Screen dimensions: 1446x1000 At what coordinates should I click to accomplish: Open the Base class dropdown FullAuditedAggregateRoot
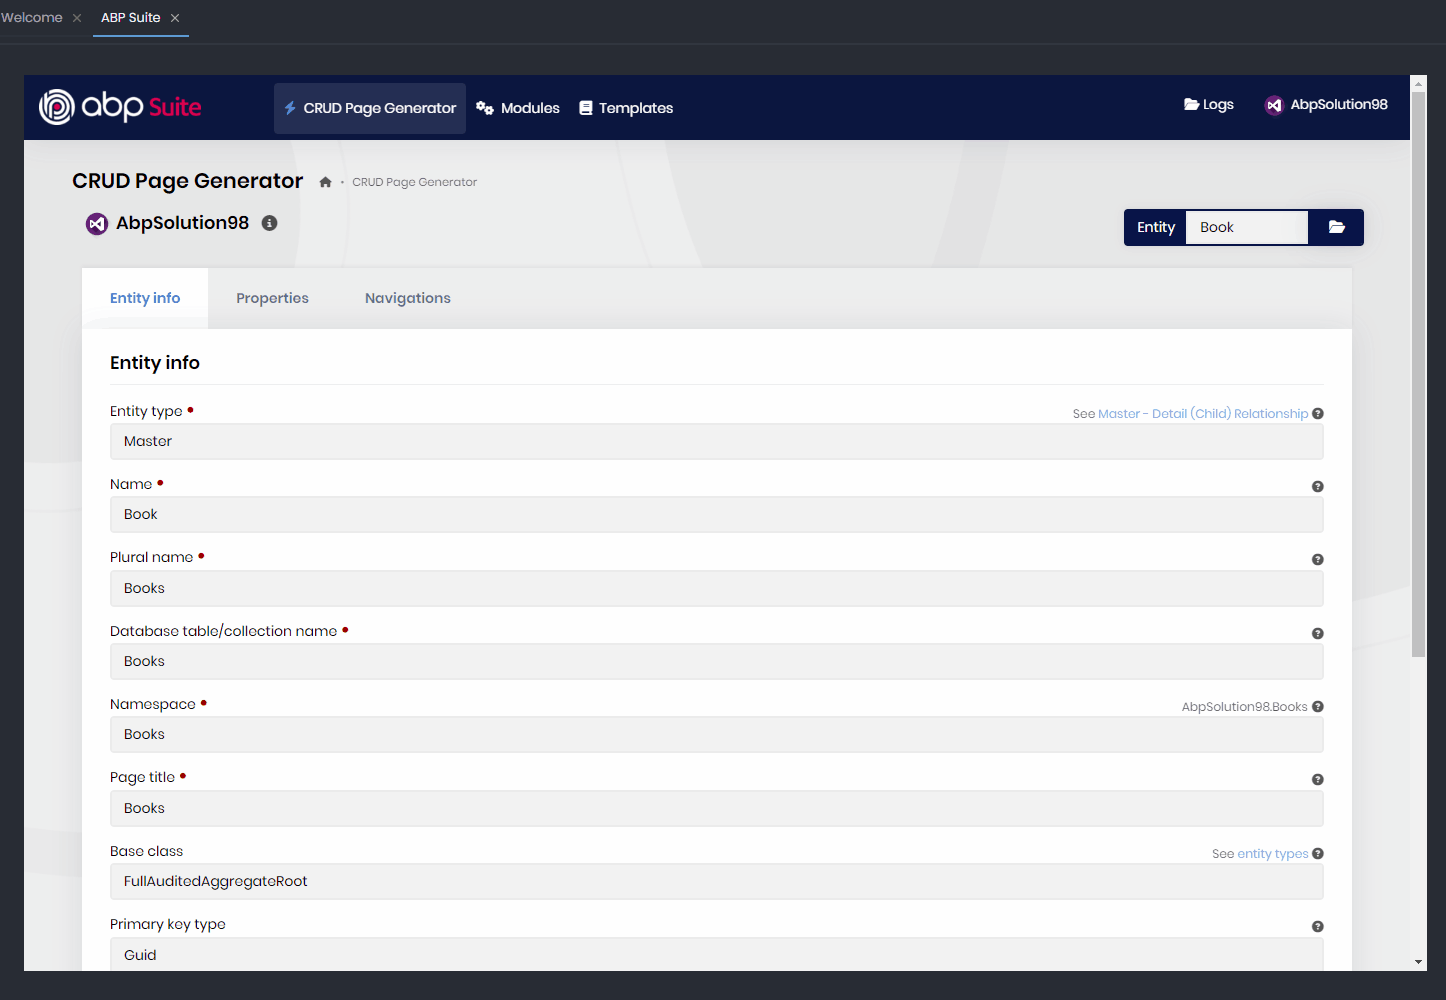click(717, 882)
